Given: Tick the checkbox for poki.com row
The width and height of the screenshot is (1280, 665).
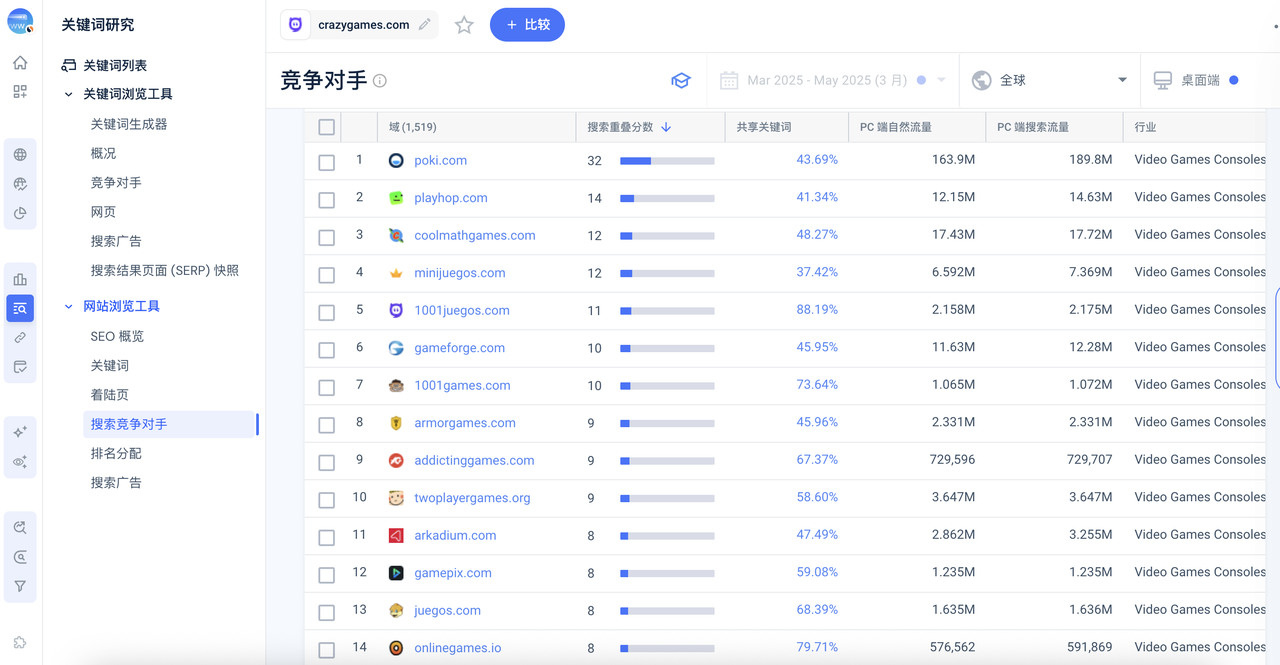Looking at the screenshot, I should [326, 162].
